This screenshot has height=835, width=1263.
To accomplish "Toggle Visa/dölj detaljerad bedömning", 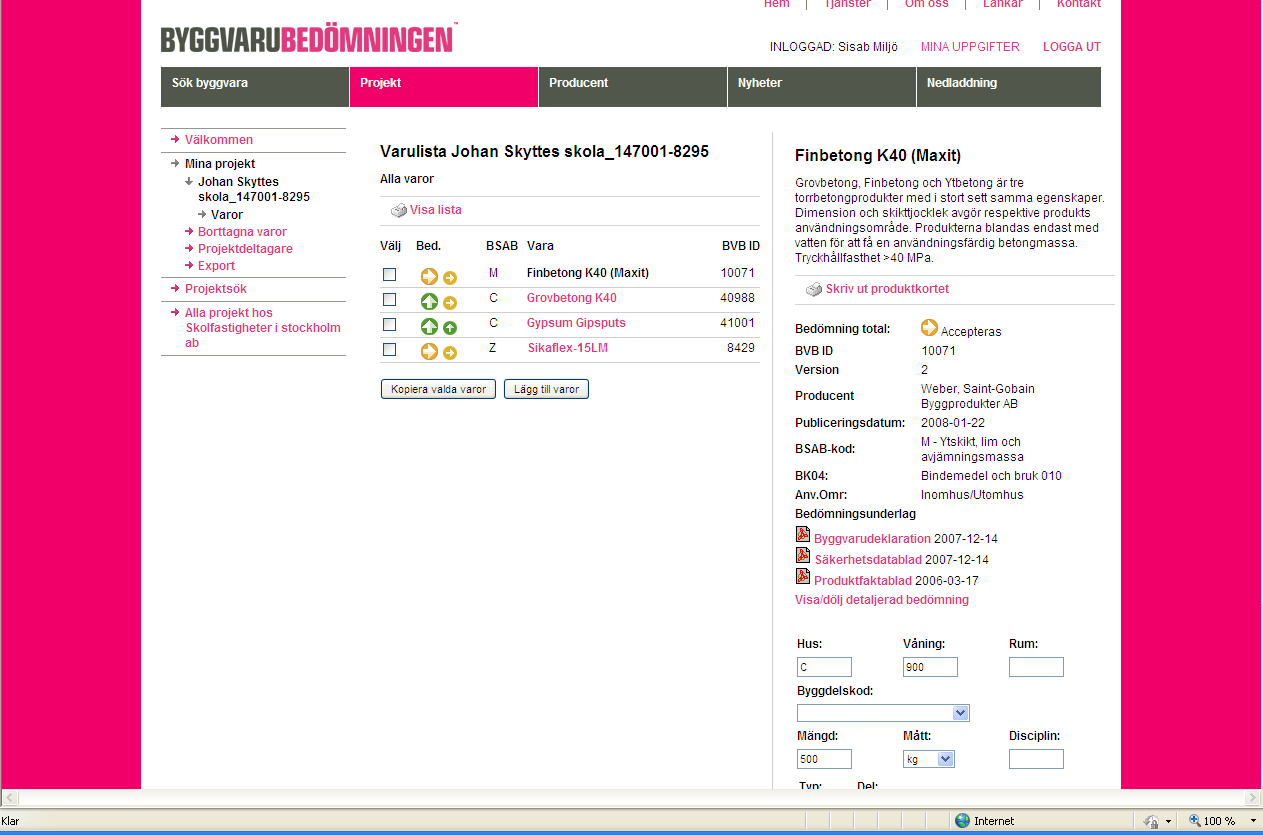I will coord(882,600).
